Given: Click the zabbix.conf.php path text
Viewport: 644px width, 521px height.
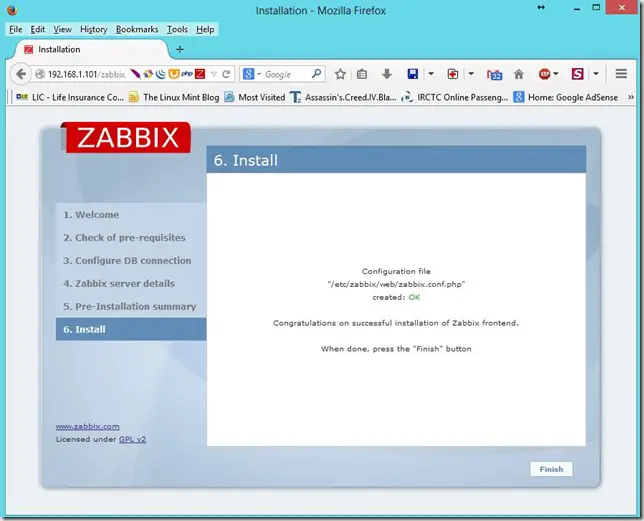Looking at the screenshot, I should tap(396, 284).
